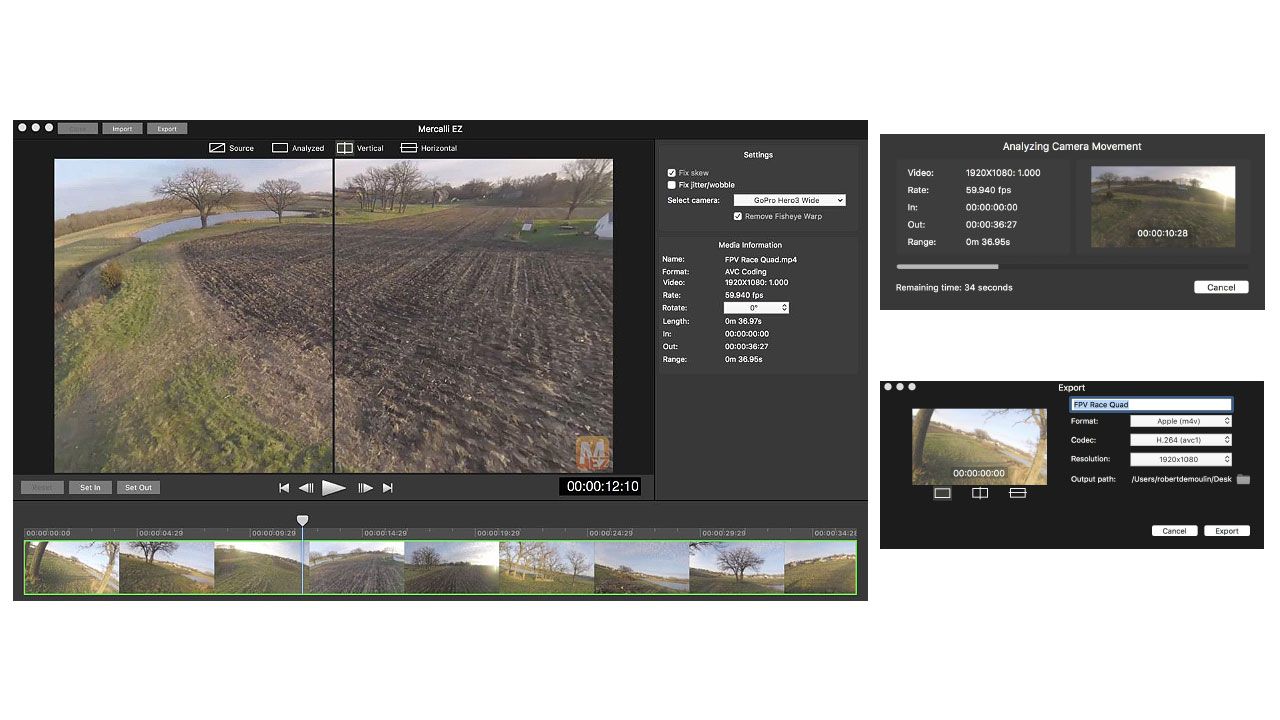The width and height of the screenshot is (1280, 720).
Task: Click the Play button
Action: [334, 488]
